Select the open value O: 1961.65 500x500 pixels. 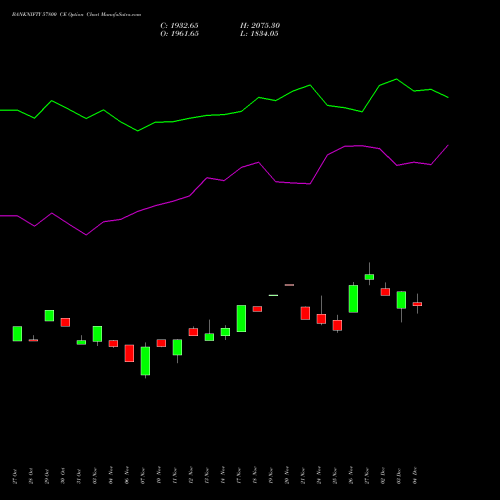(x=179, y=34)
